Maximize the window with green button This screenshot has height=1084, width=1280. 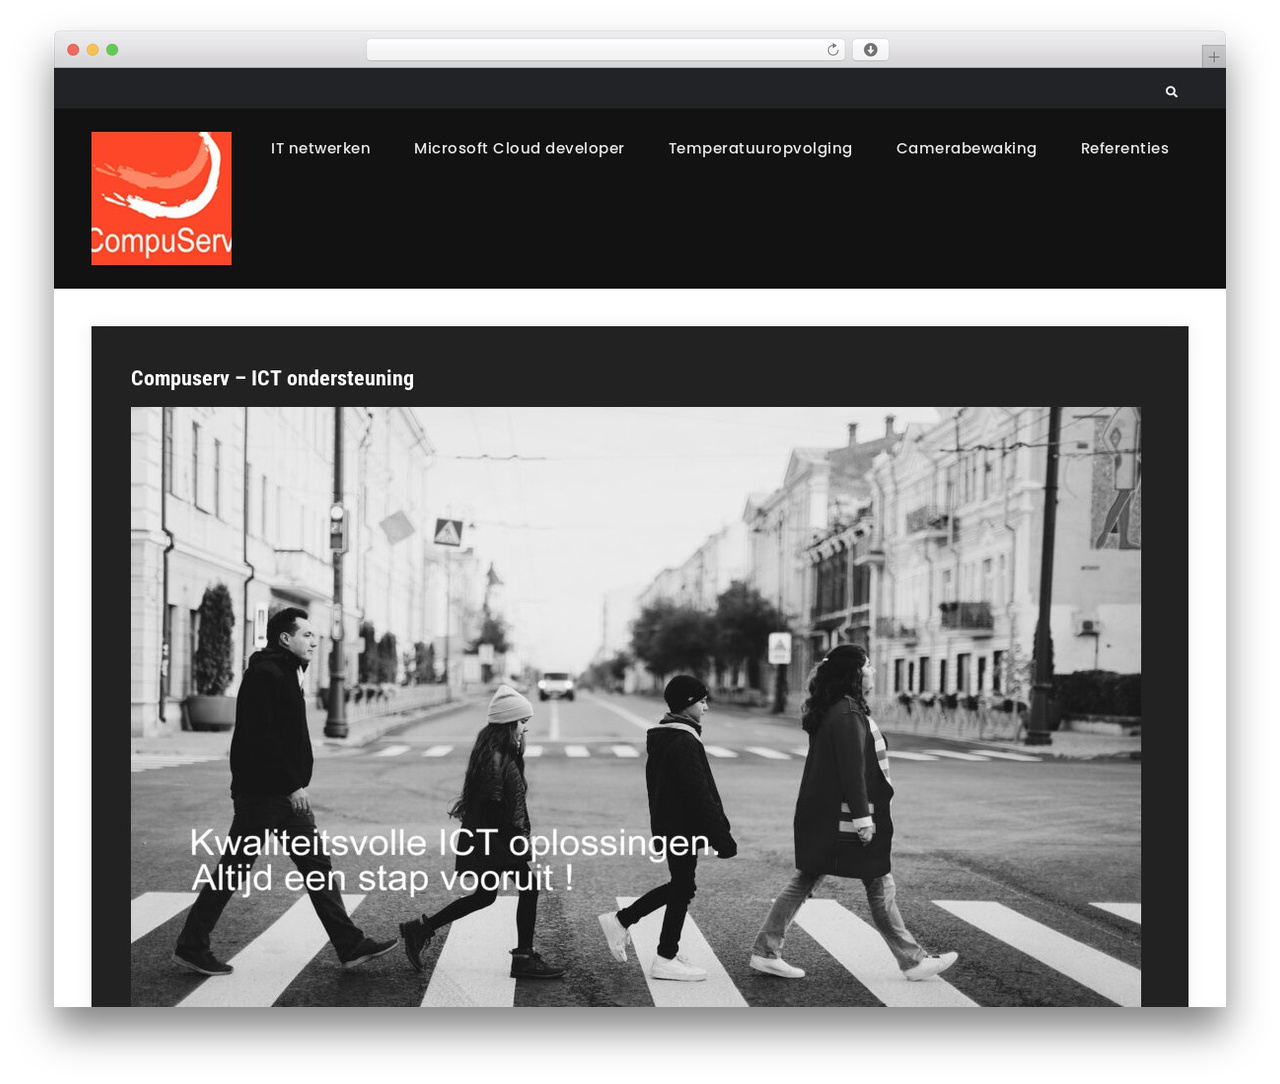[x=112, y=50]
